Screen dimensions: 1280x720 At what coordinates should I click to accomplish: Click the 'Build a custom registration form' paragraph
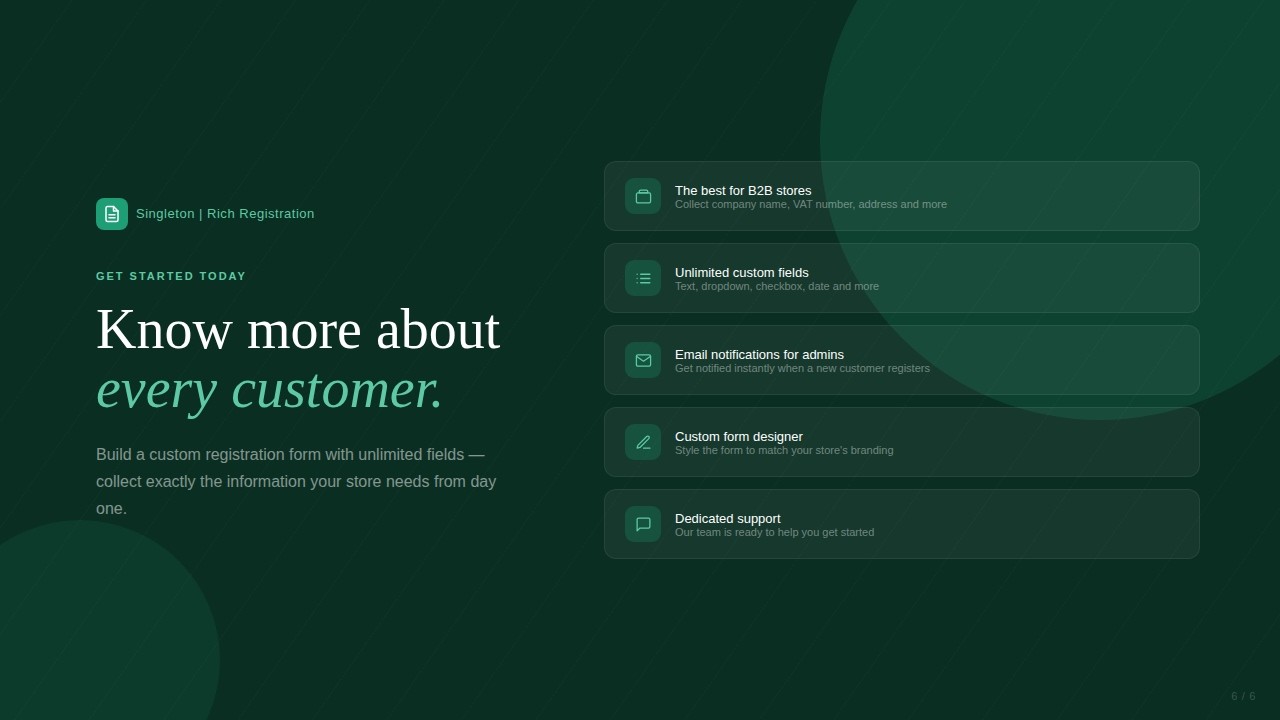[x=296, y=482]
